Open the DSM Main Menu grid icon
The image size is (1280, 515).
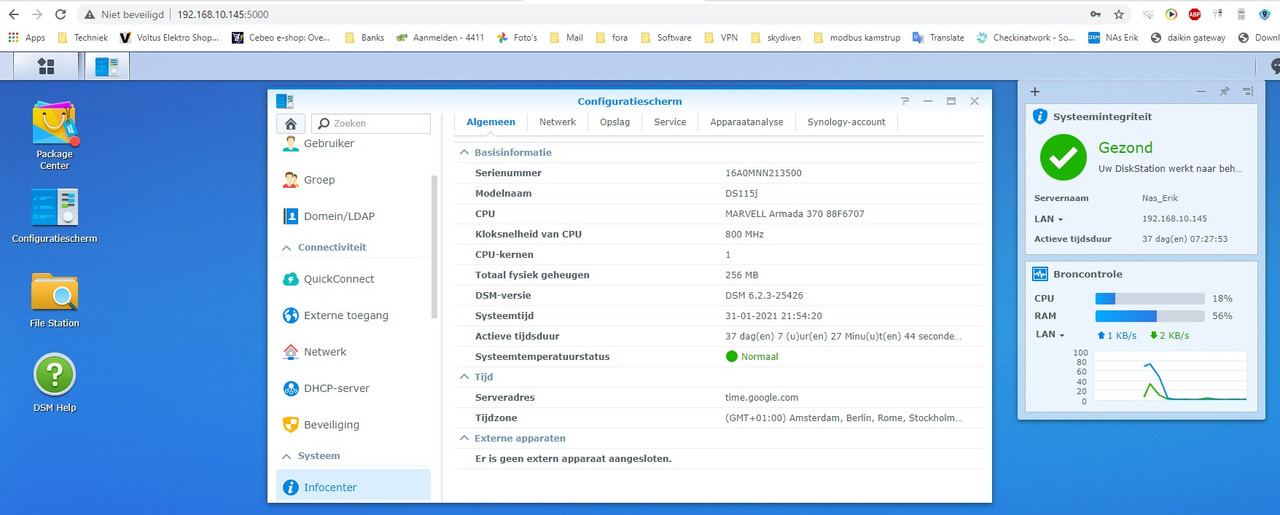coord(46,66)
